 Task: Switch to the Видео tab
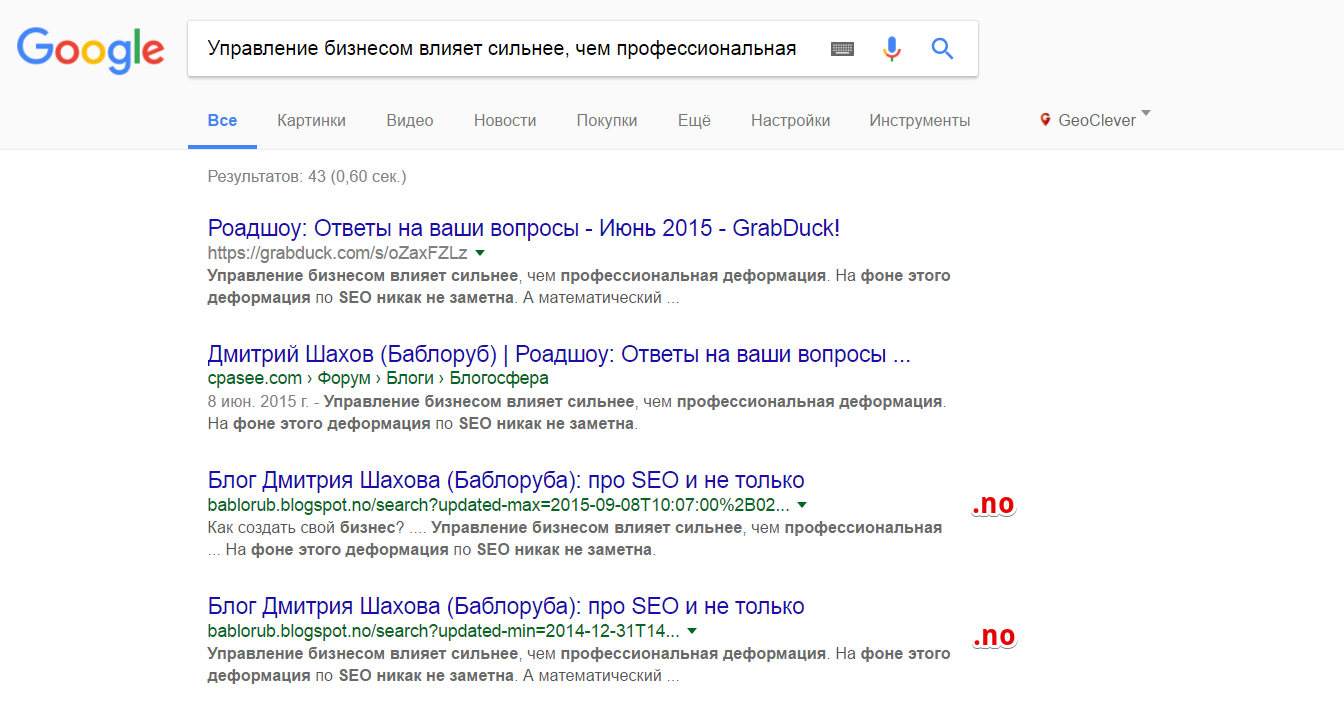coord(410,120)
